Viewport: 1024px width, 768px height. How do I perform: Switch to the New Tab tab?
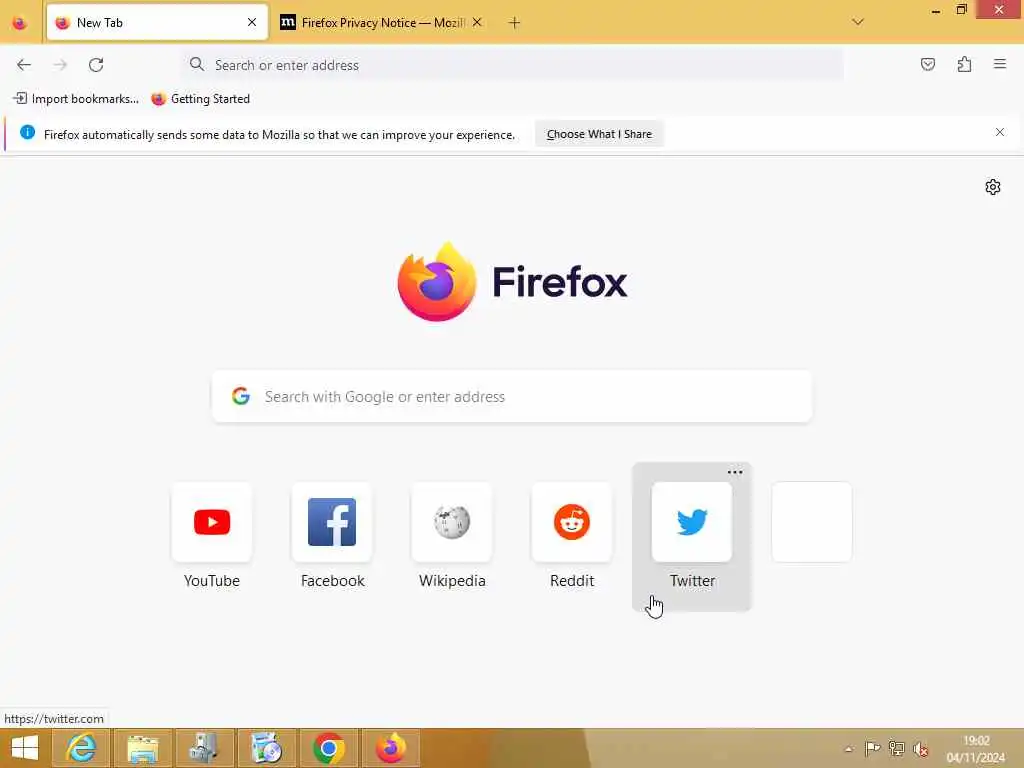pyautogui.click(x=157, y=22)
